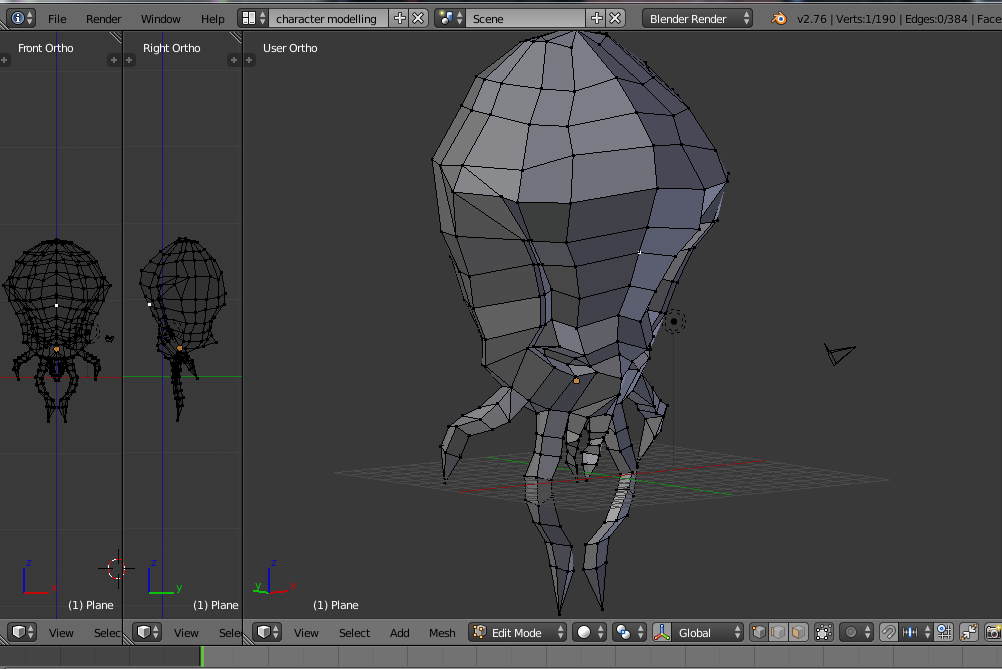Click the Blender logo icon in header

(779, 19)
